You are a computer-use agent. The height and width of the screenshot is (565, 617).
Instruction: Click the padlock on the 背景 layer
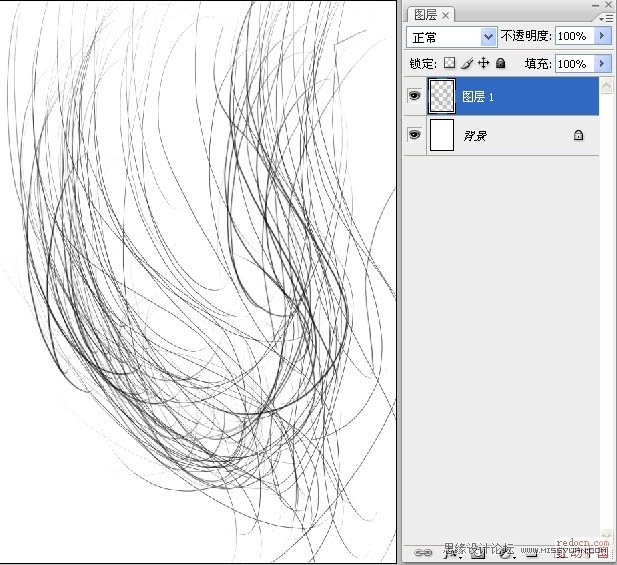click(578, 135)
